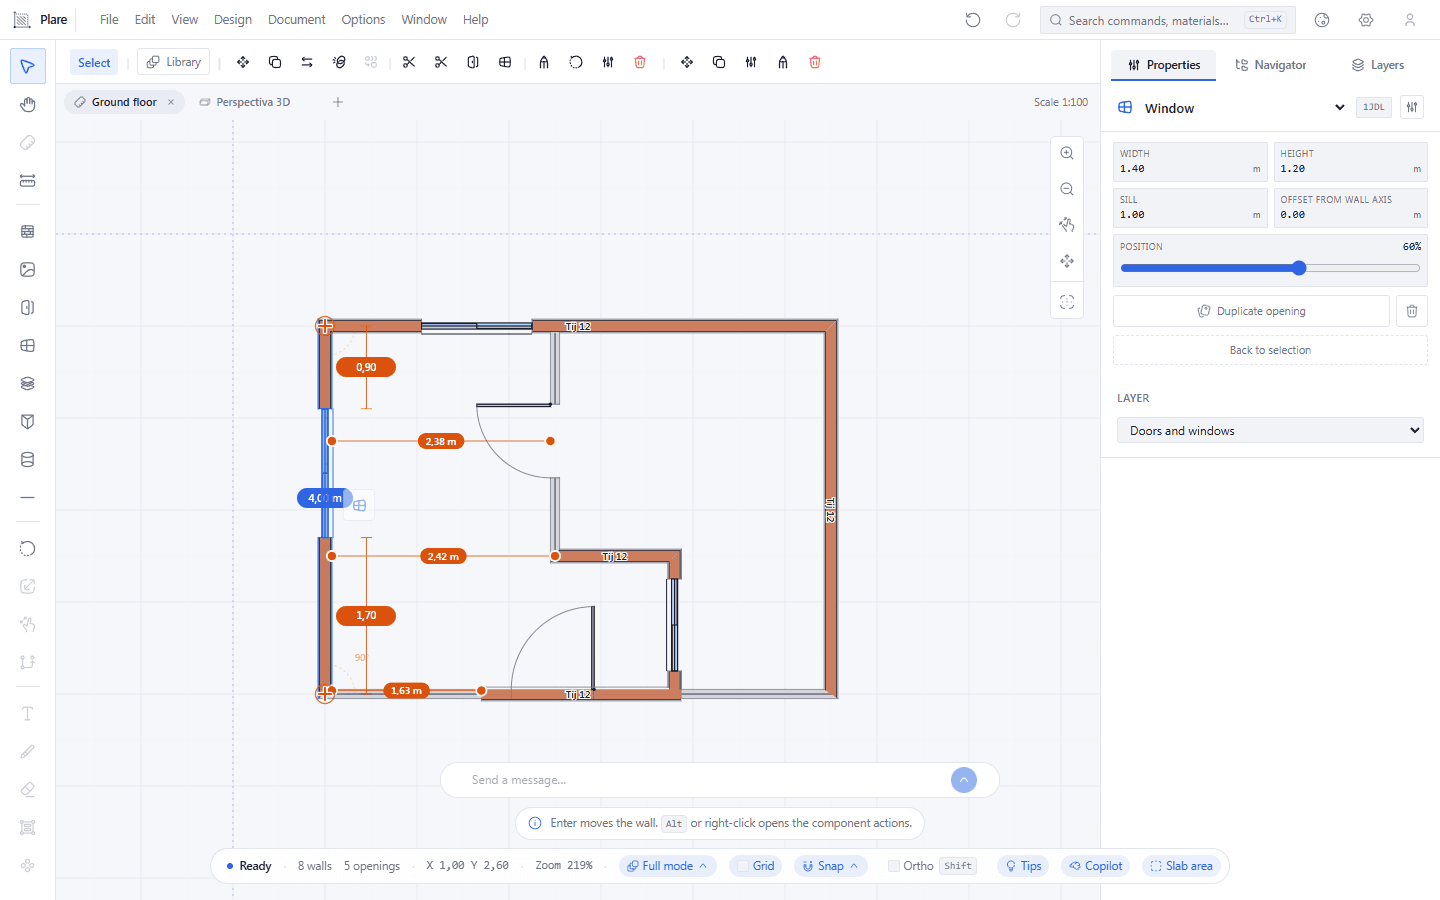
Task: Click Back to selection button
Action: (x=1270, y=350)
